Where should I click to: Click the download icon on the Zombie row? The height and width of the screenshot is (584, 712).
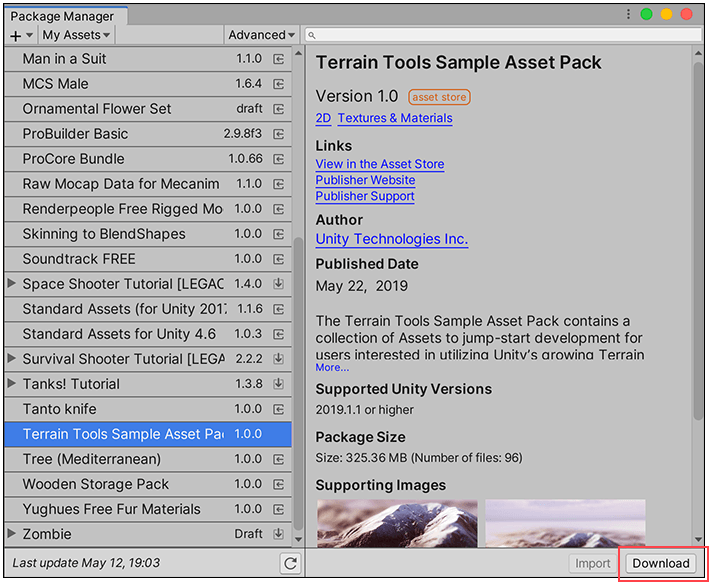point(278,534)
